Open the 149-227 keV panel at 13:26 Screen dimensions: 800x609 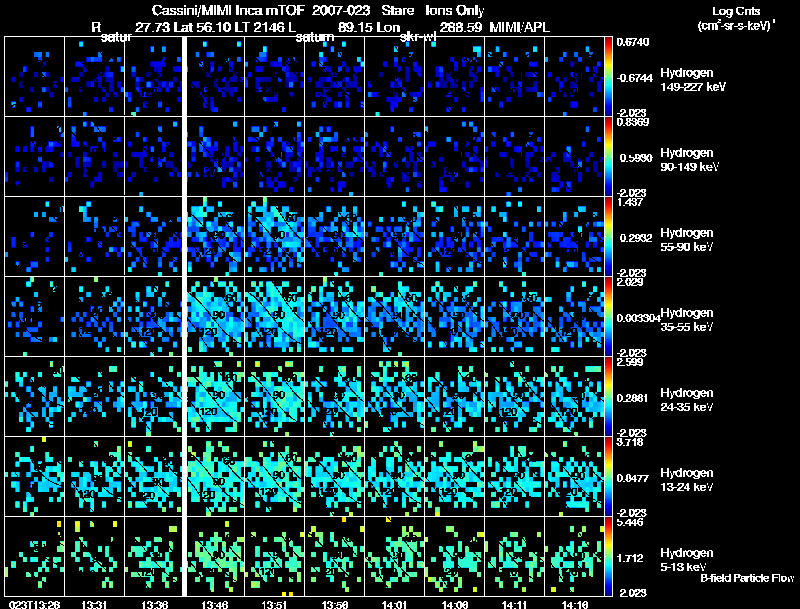[x=34, y=77]
